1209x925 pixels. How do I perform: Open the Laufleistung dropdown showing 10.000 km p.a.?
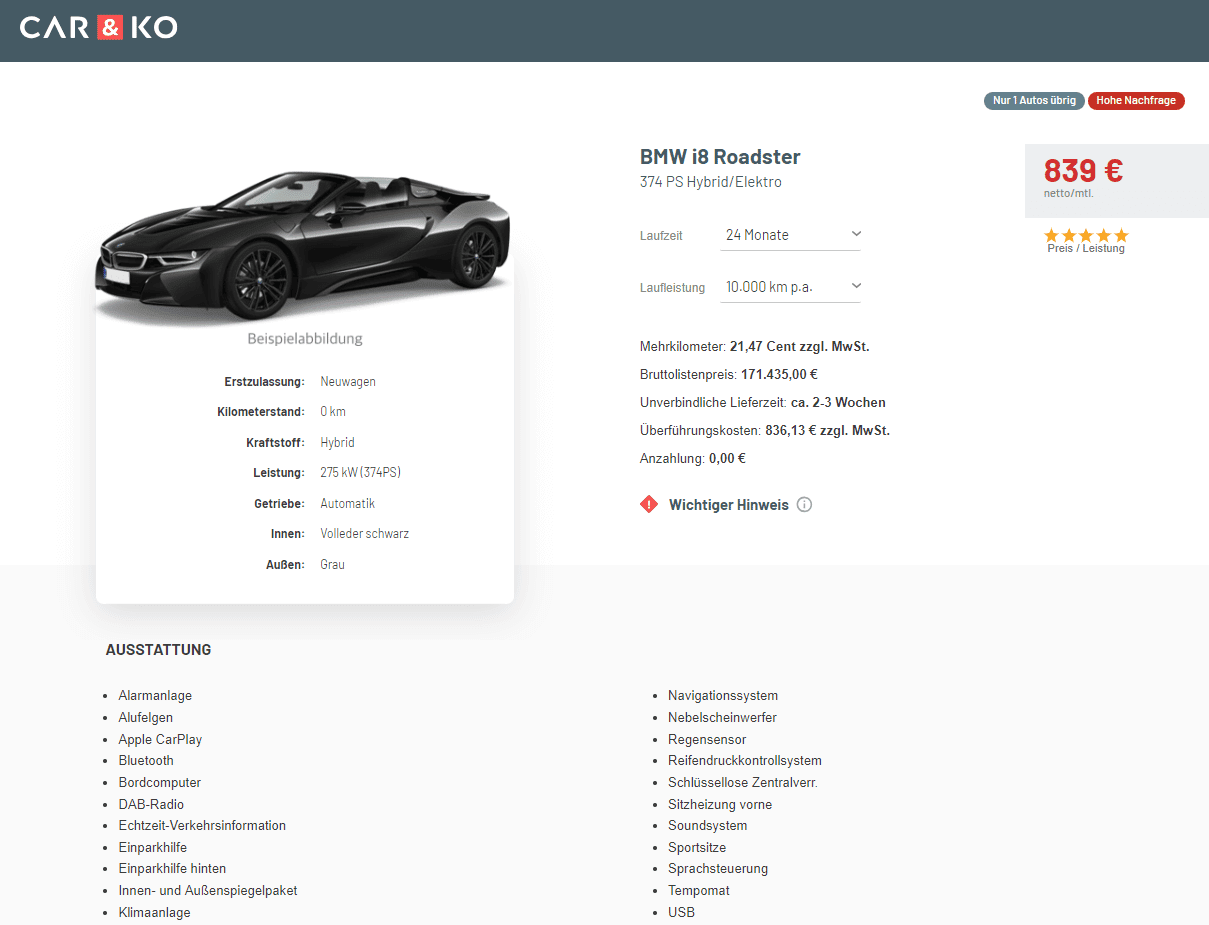pyautogui.click(x=791, y=287)
